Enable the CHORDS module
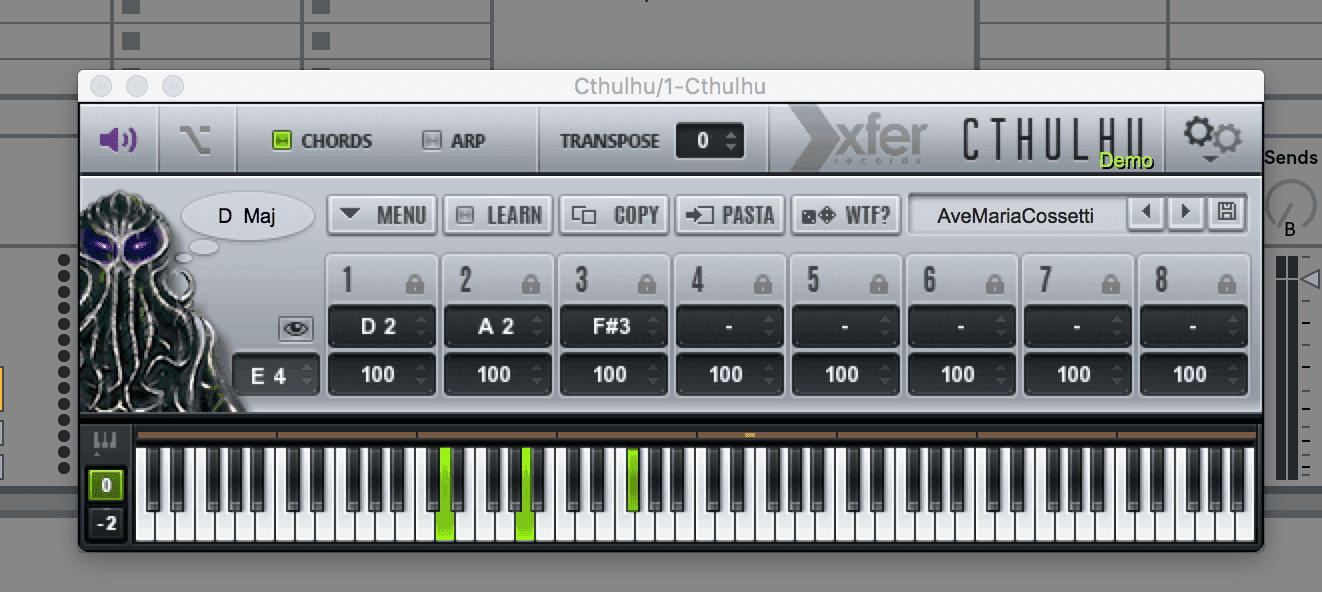 (282, 141)
